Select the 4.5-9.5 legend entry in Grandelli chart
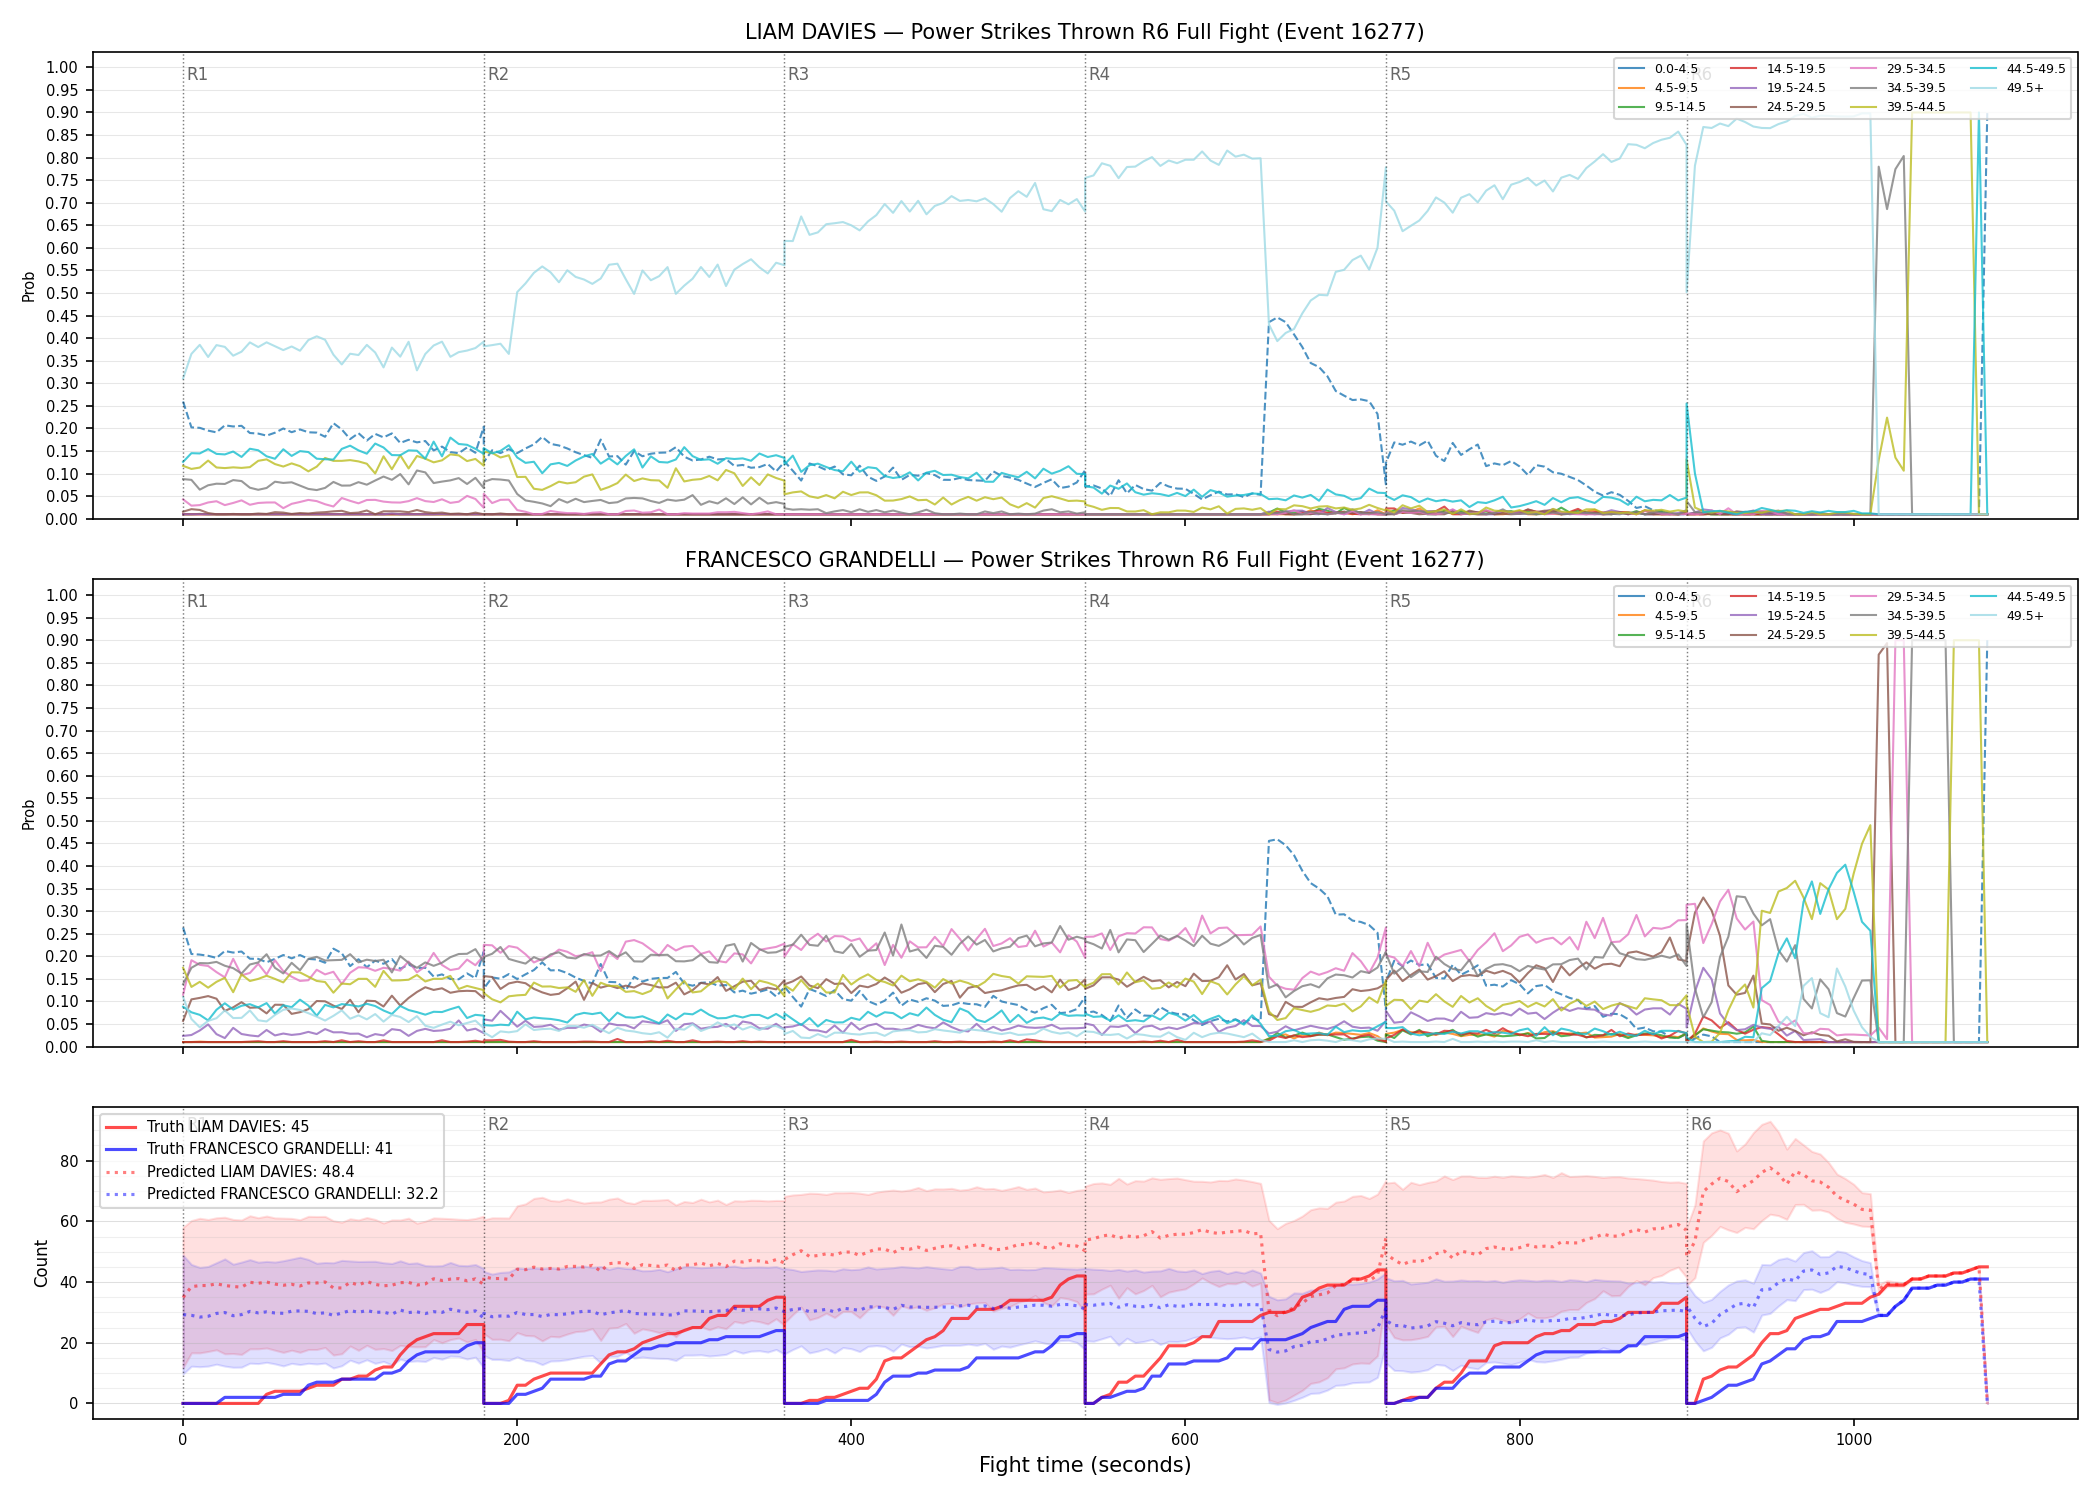The height and width of the screenshot is (1500, 2100). 1659,616
